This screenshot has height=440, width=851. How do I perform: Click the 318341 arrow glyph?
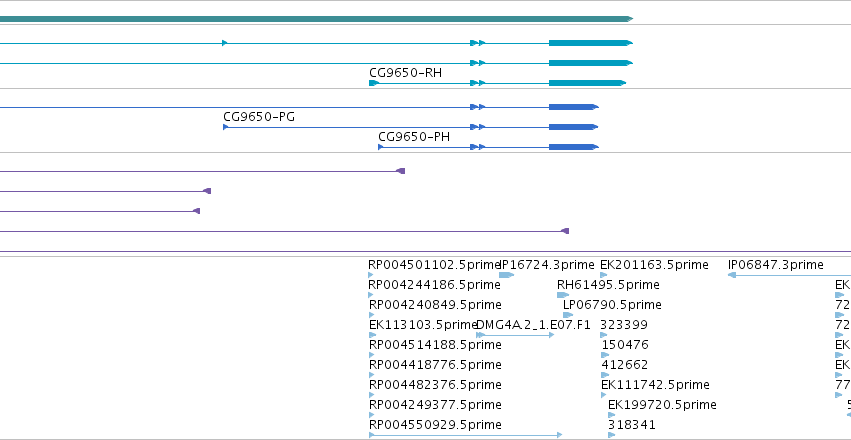(x=612, y=435)
